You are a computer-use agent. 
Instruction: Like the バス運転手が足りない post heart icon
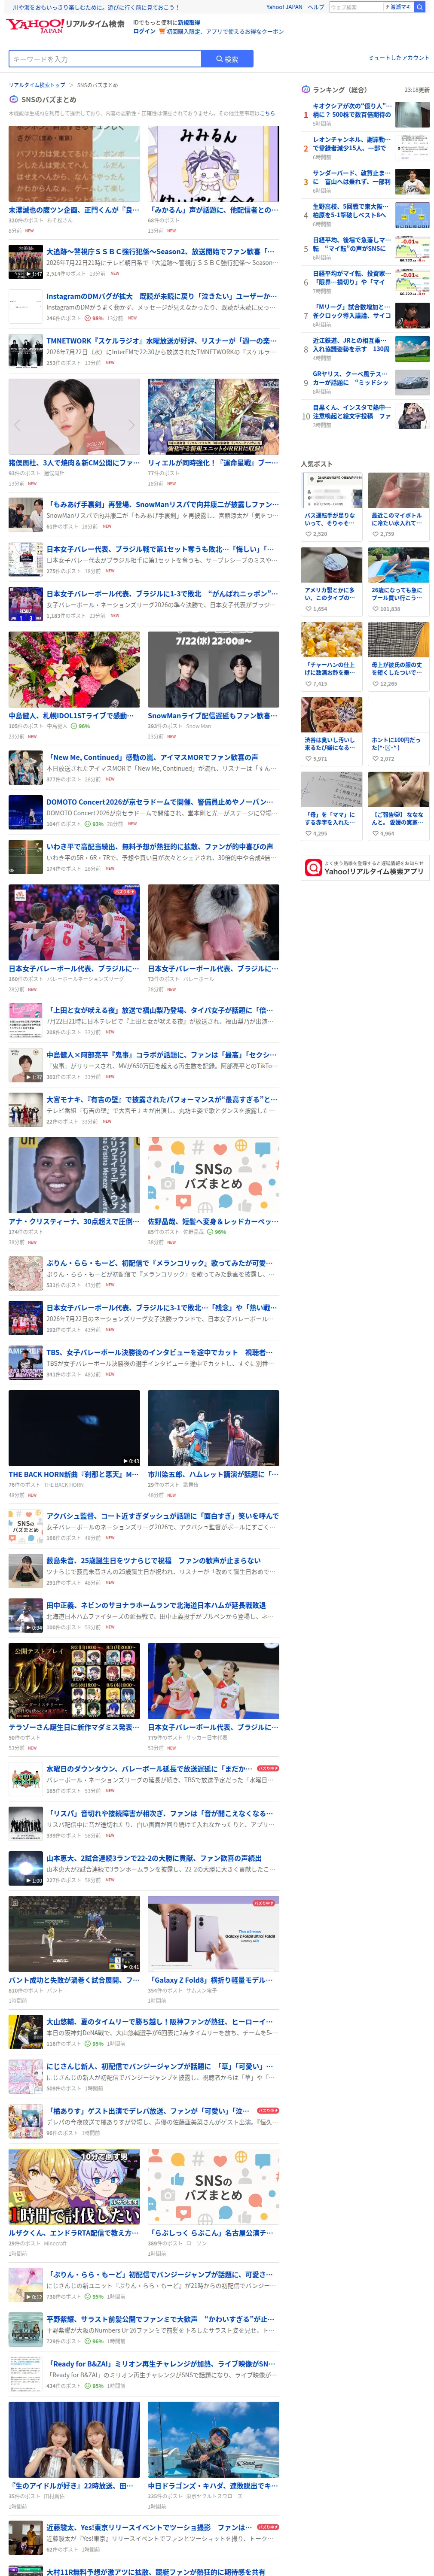coord(308,534)
